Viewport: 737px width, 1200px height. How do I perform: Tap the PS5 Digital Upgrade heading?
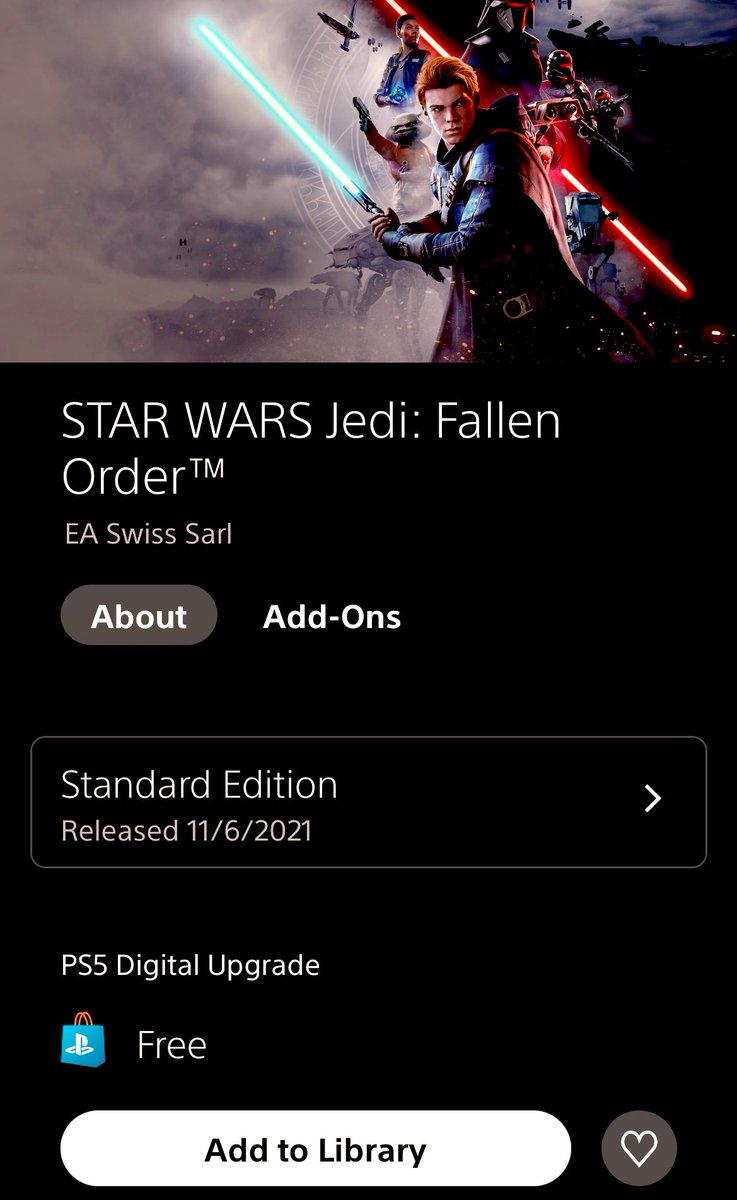point(190,966)
